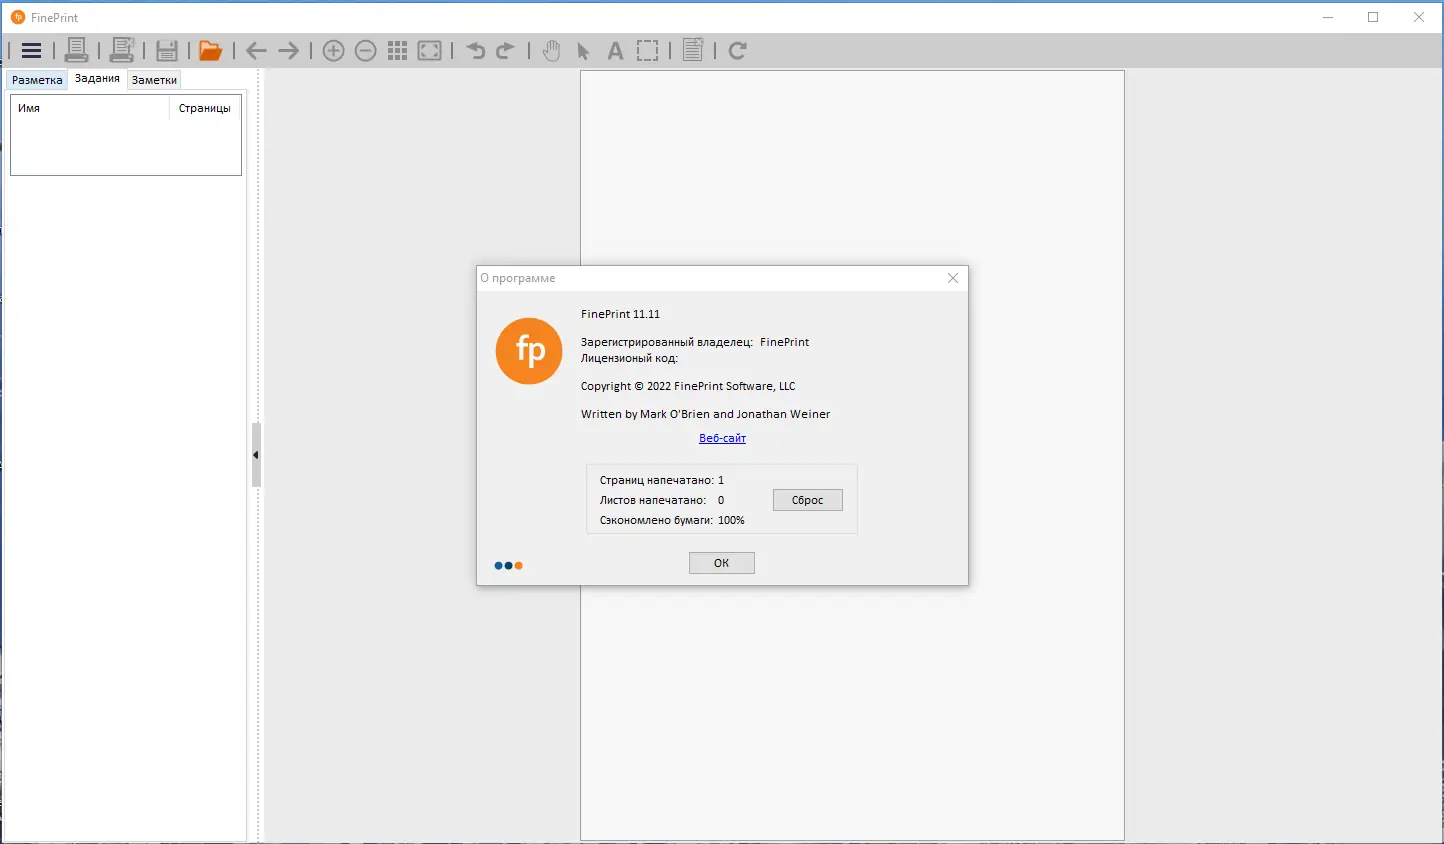The height and width of the screenshot is (844, 1444).
Task: Switch to the Заметки tab
Action: click(x=154, y=80)
